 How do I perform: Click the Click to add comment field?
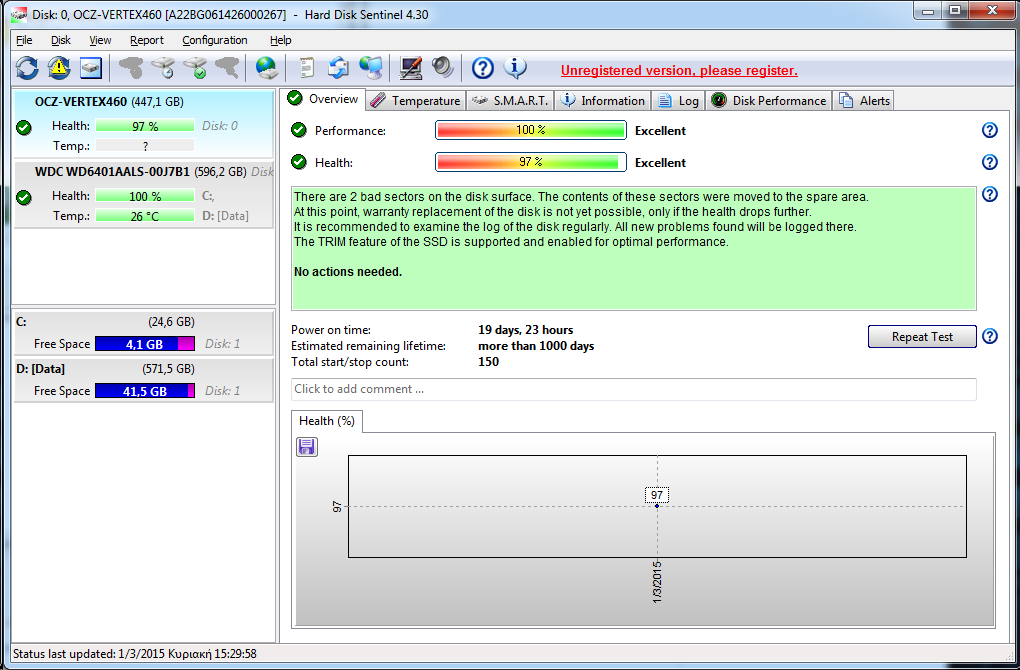coord(634,389)
